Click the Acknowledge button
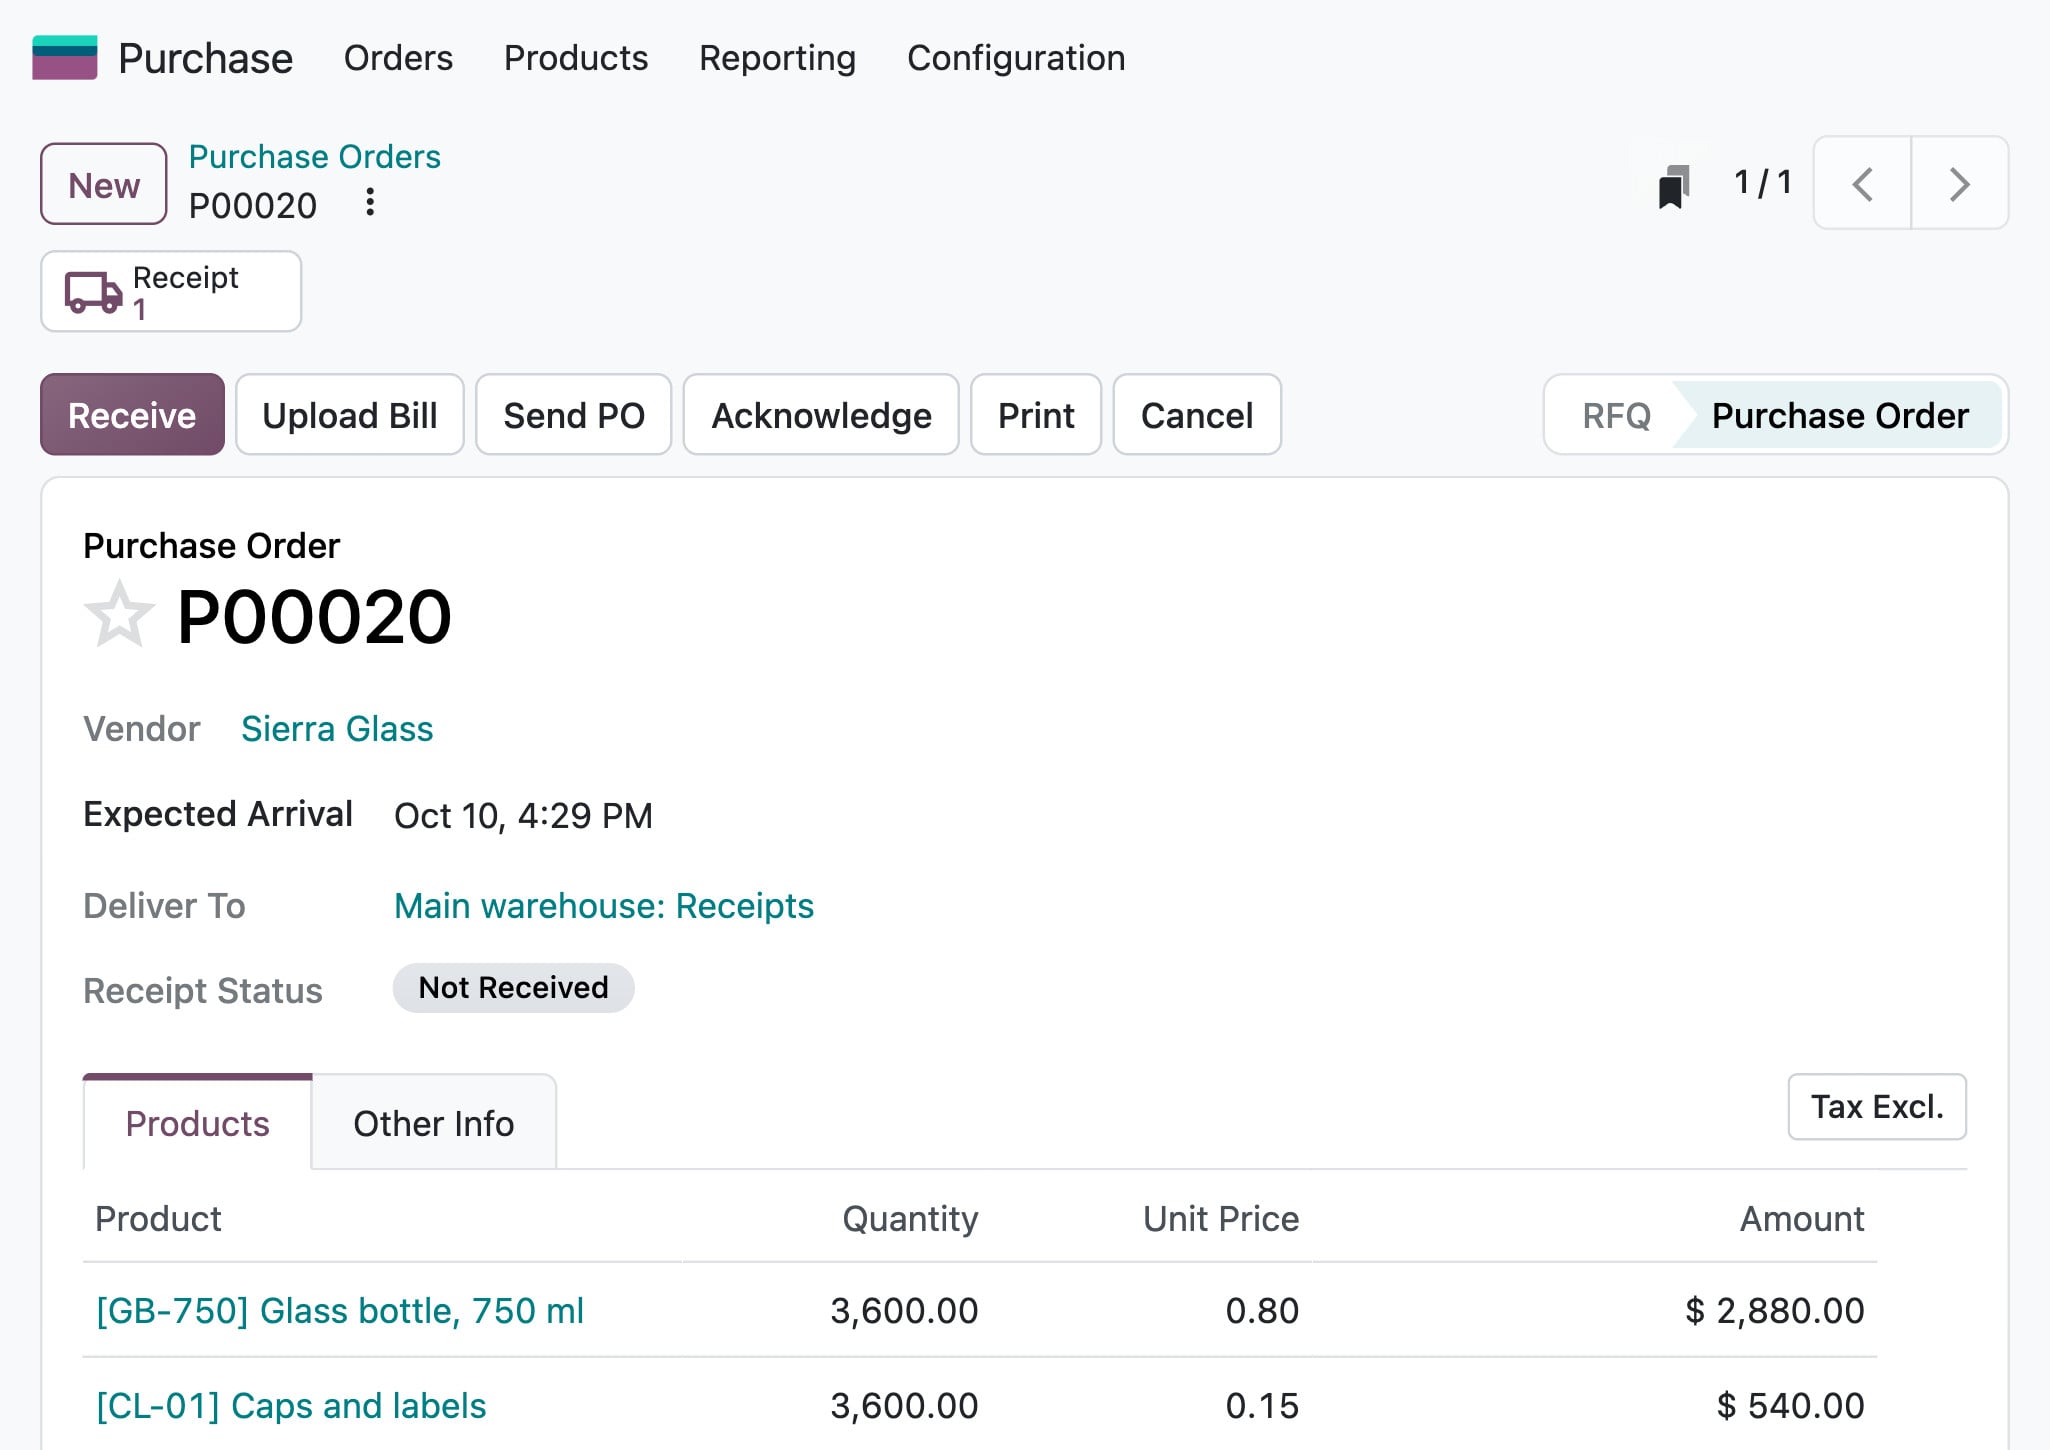 pos(821,415)
